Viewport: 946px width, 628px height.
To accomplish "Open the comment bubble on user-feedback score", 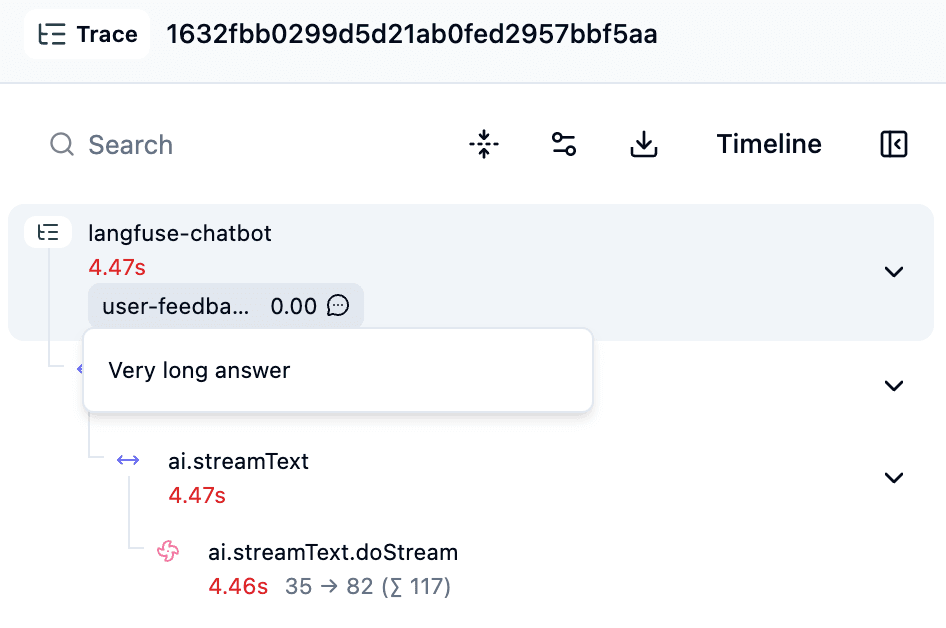I will (x=340, y=305).
